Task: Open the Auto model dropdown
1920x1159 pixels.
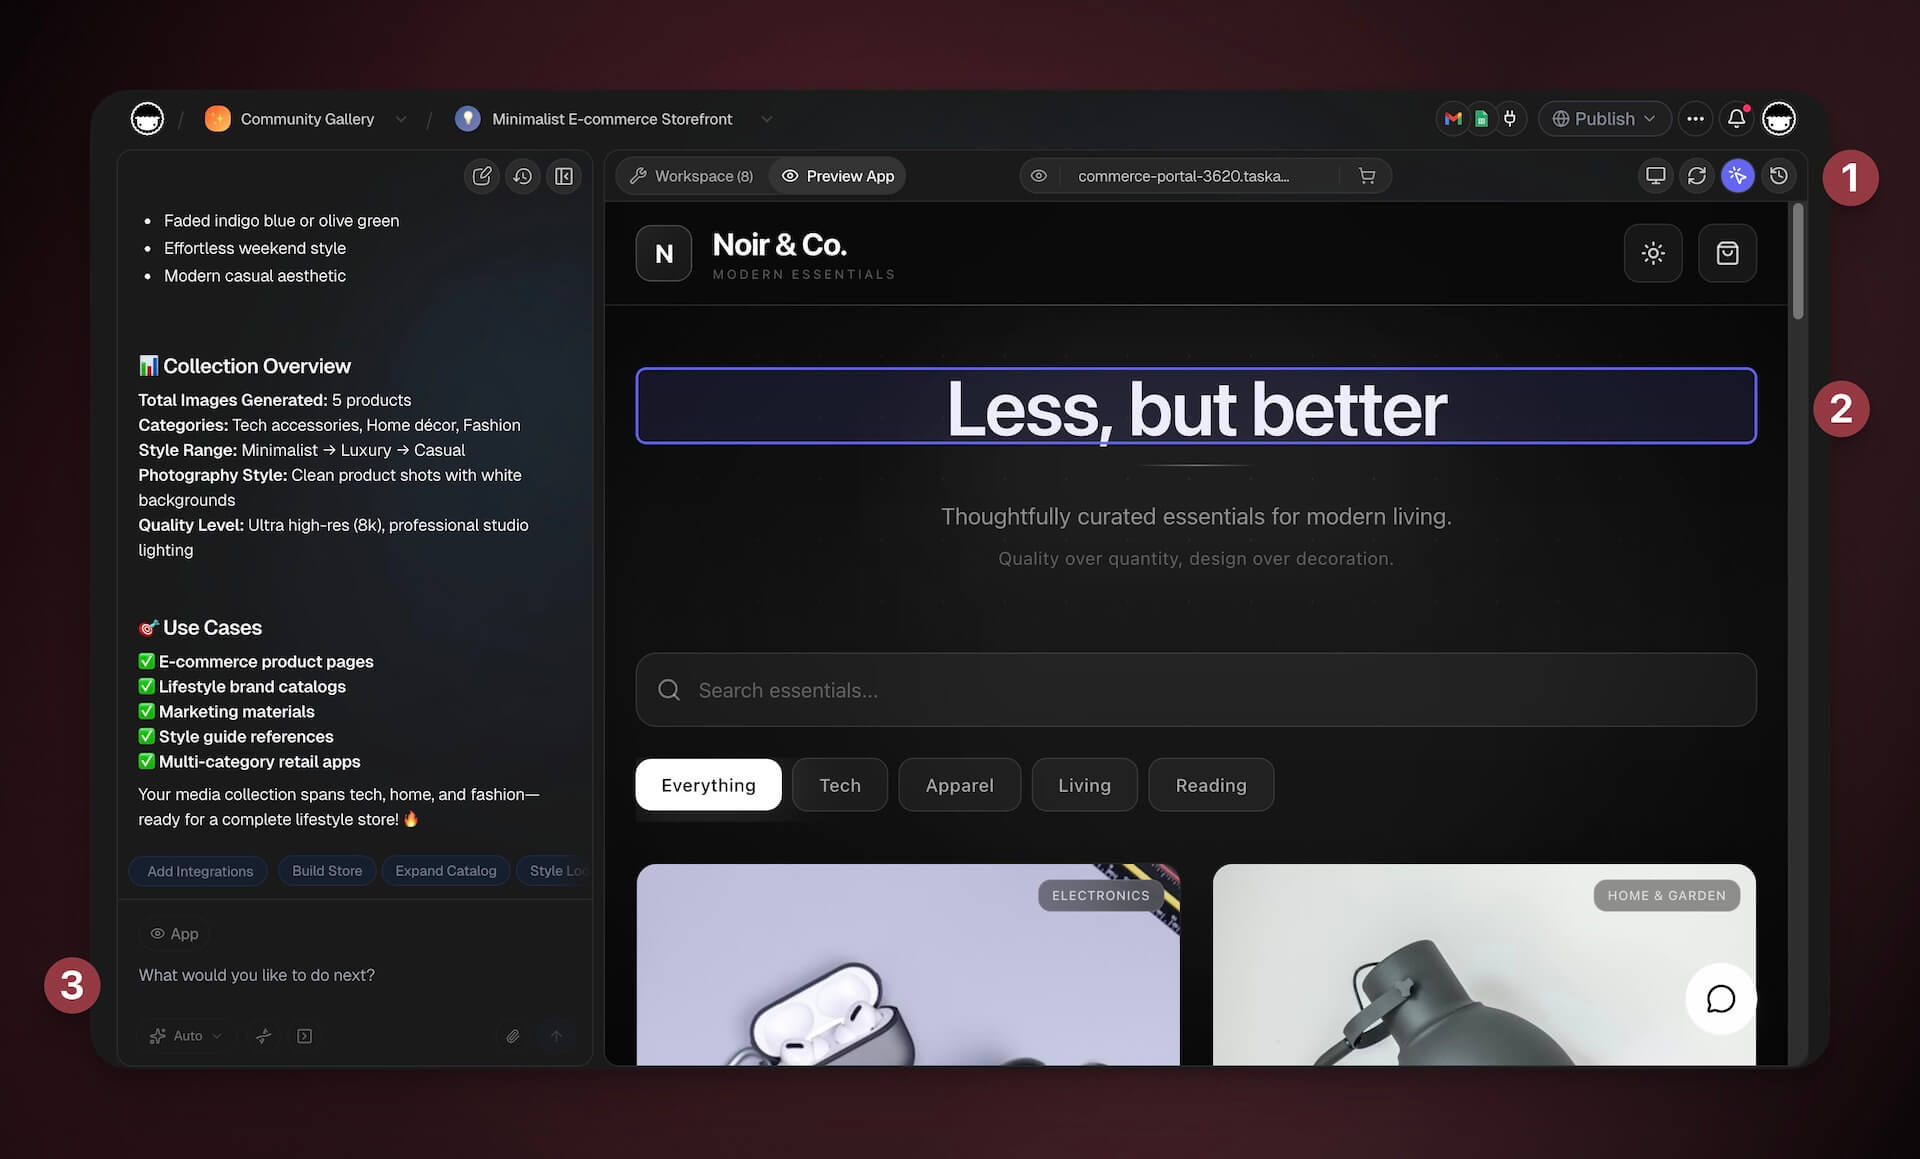Action: pos(186,1036)
